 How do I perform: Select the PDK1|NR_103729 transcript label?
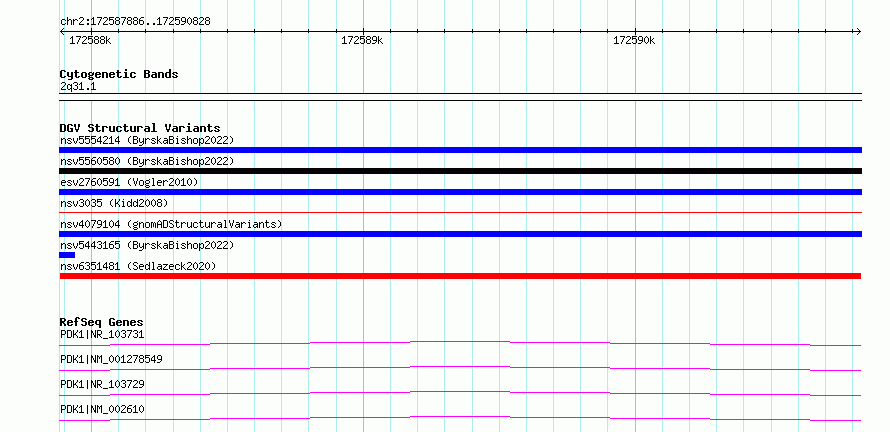coord(102,385)
